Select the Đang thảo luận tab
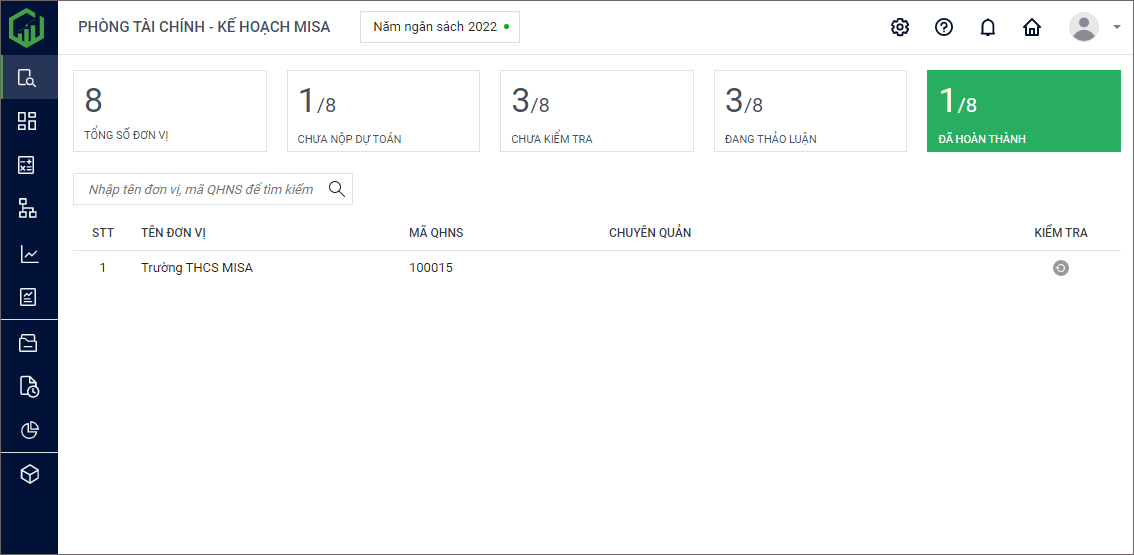This screenshot has height=555, width=1134. (x=809, y=111)
